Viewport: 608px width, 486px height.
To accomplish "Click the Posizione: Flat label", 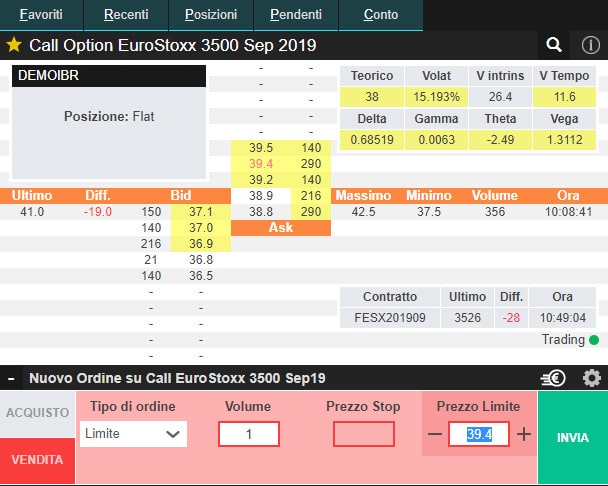I will click(x=109, y=116).
